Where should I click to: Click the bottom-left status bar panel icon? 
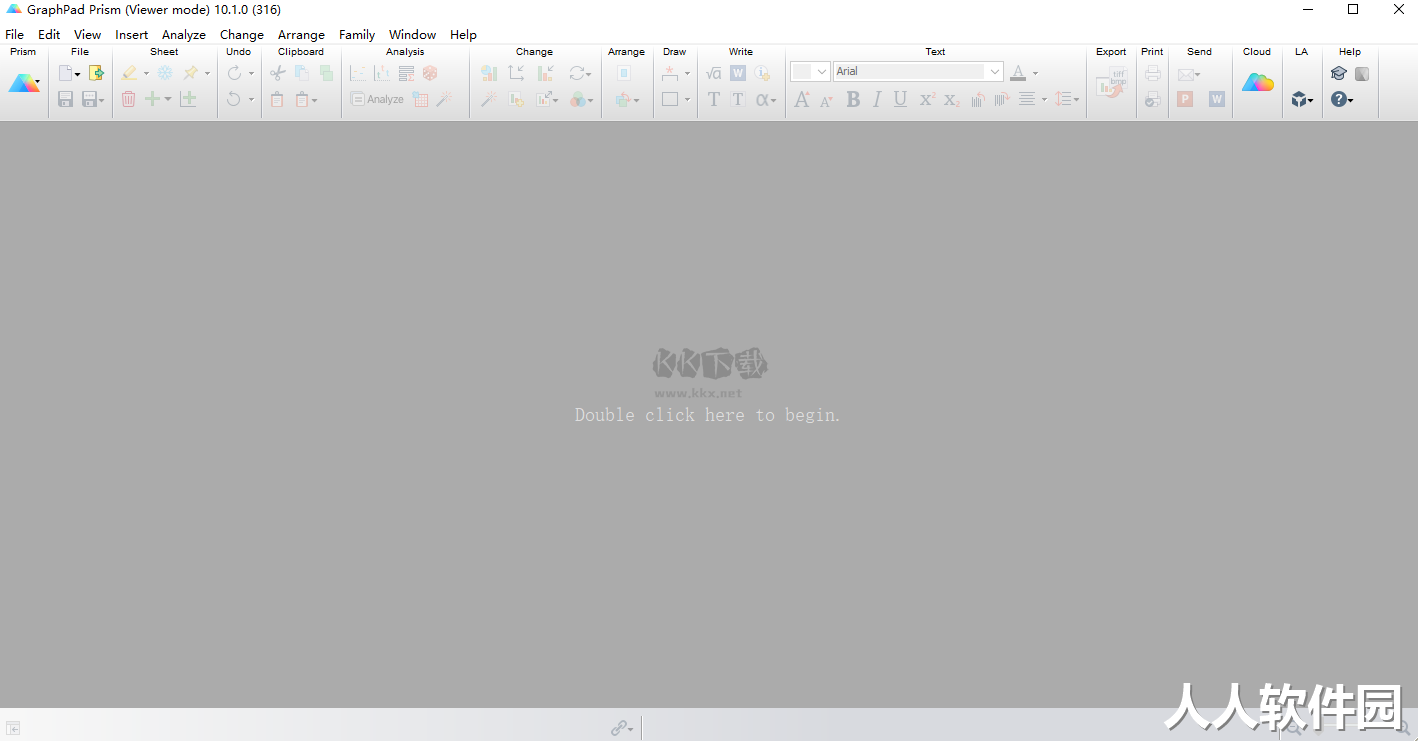click(x=13, y=728)
